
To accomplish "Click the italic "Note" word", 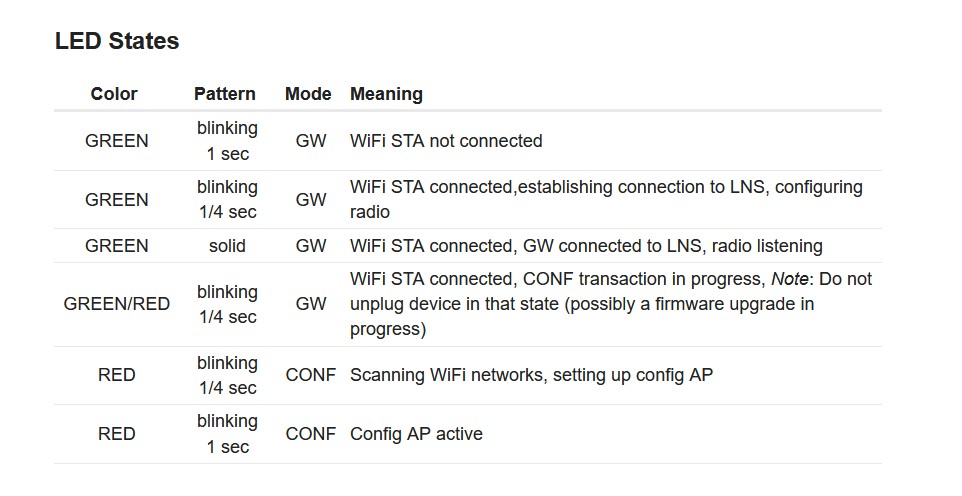I will pyautogui.click(x=789, y=279).
